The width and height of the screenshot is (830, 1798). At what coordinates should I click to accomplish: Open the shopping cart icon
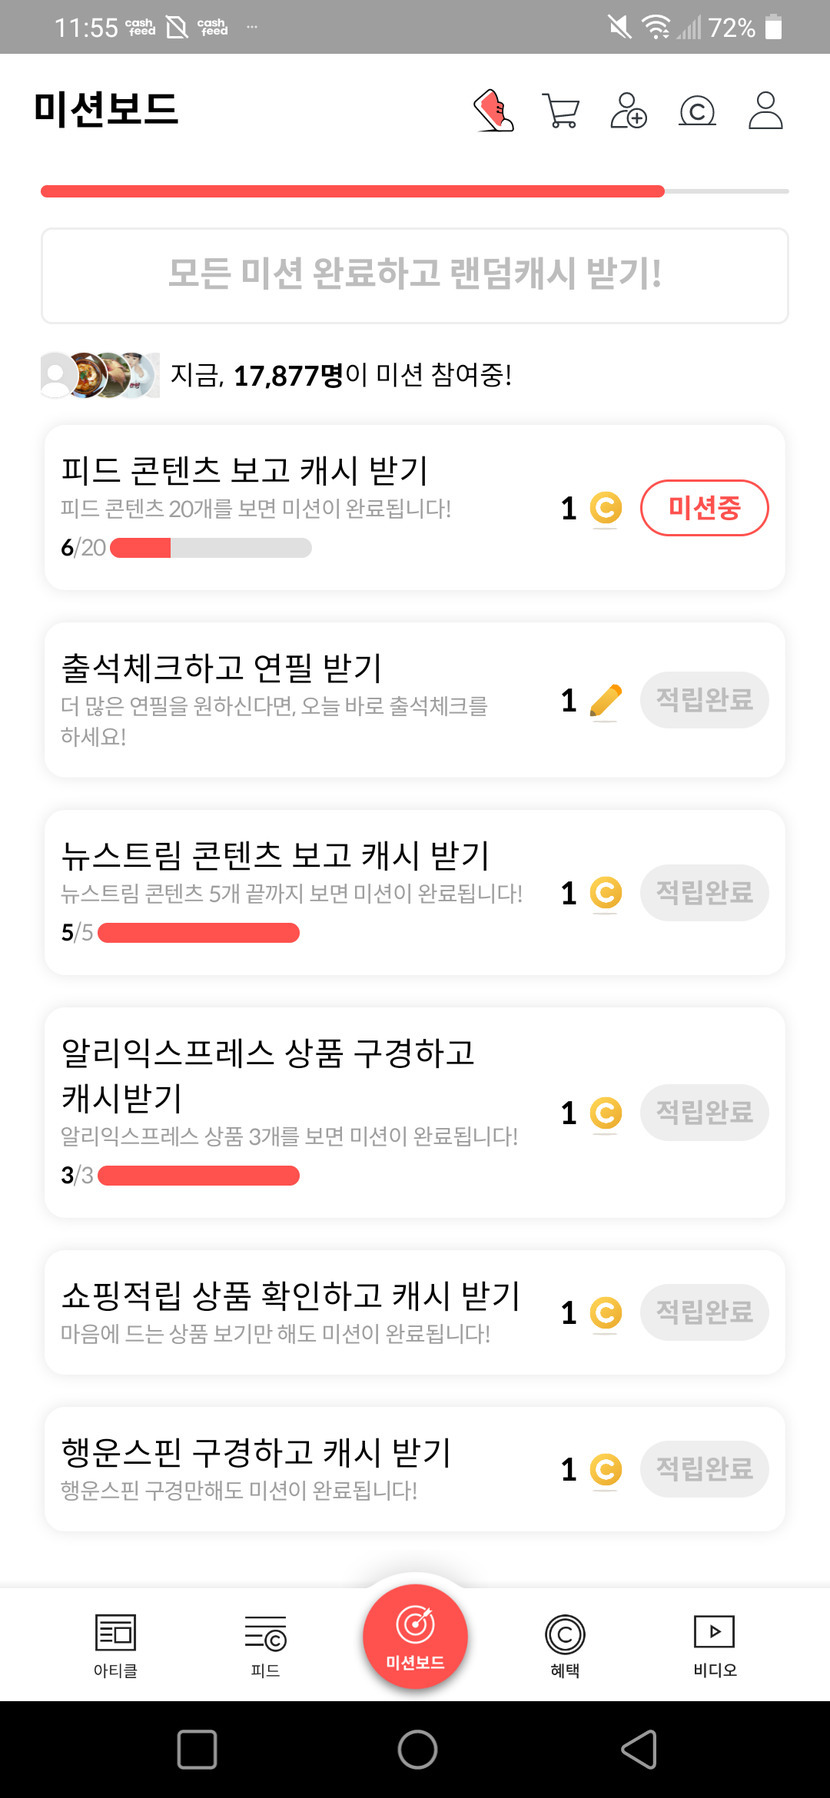[x=560, y=110]
